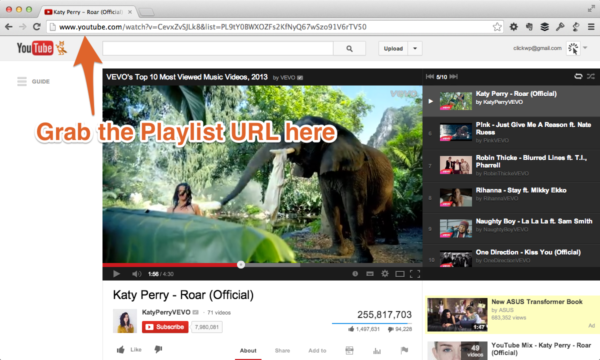Open account menu arrow beside avatar

click(x=585, y=48)
